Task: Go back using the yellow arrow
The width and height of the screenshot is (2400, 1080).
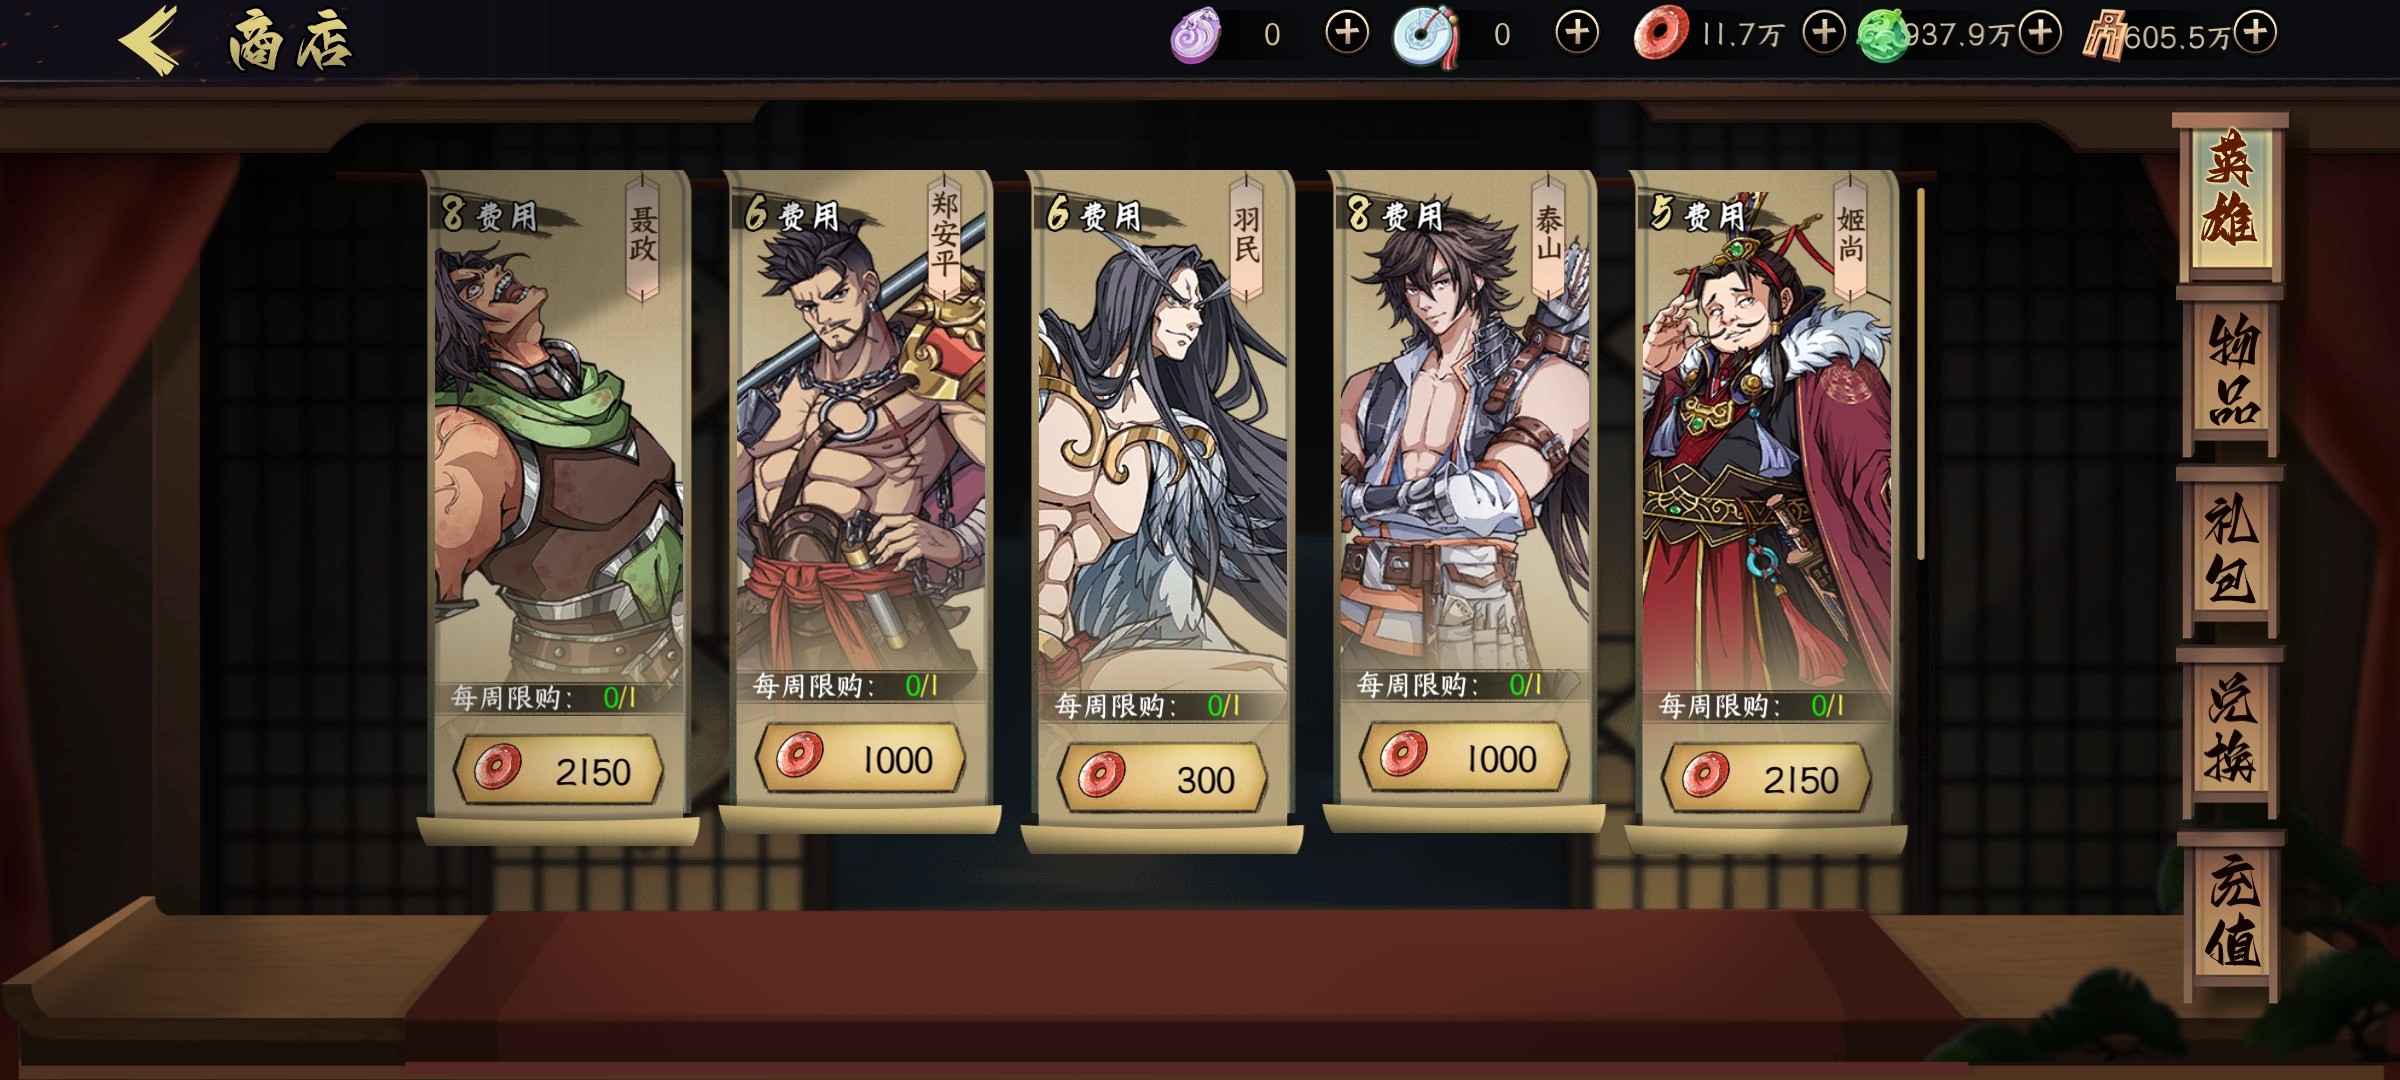Action: pyautogui.click(x=151, y=40)
